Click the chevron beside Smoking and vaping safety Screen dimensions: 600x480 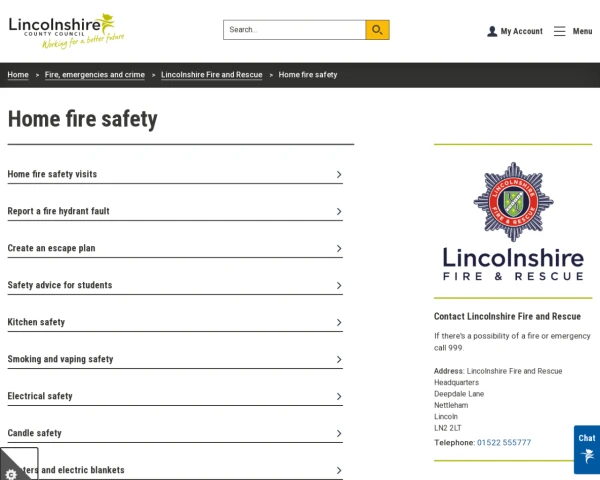coord(339,359)
